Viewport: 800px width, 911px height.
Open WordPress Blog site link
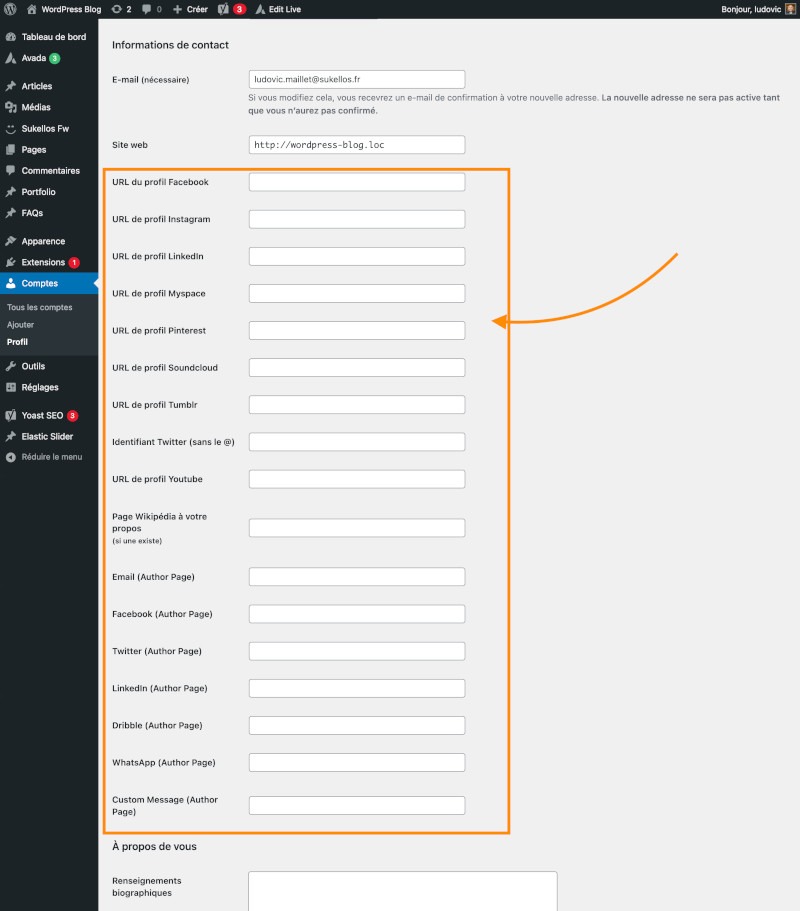tap(69, 9)
